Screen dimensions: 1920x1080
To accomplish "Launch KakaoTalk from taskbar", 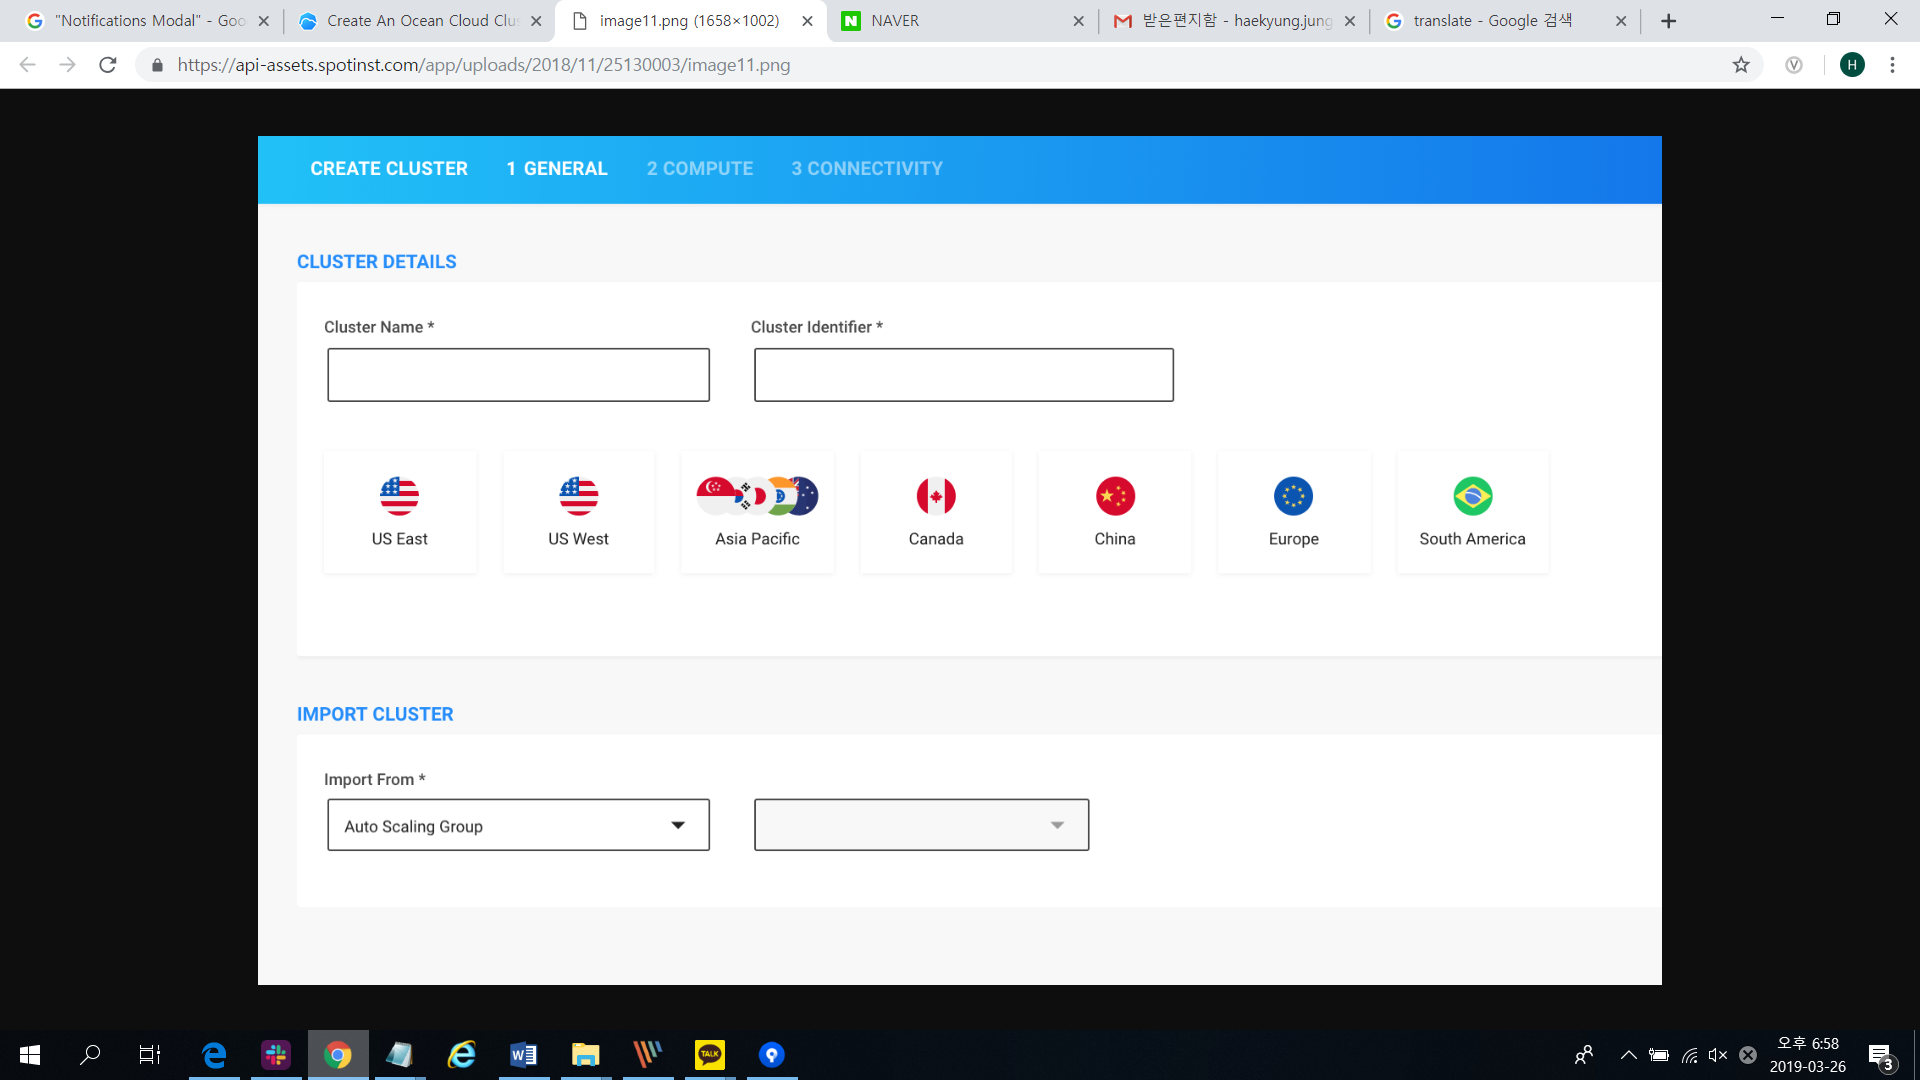I will (710, 1054).
